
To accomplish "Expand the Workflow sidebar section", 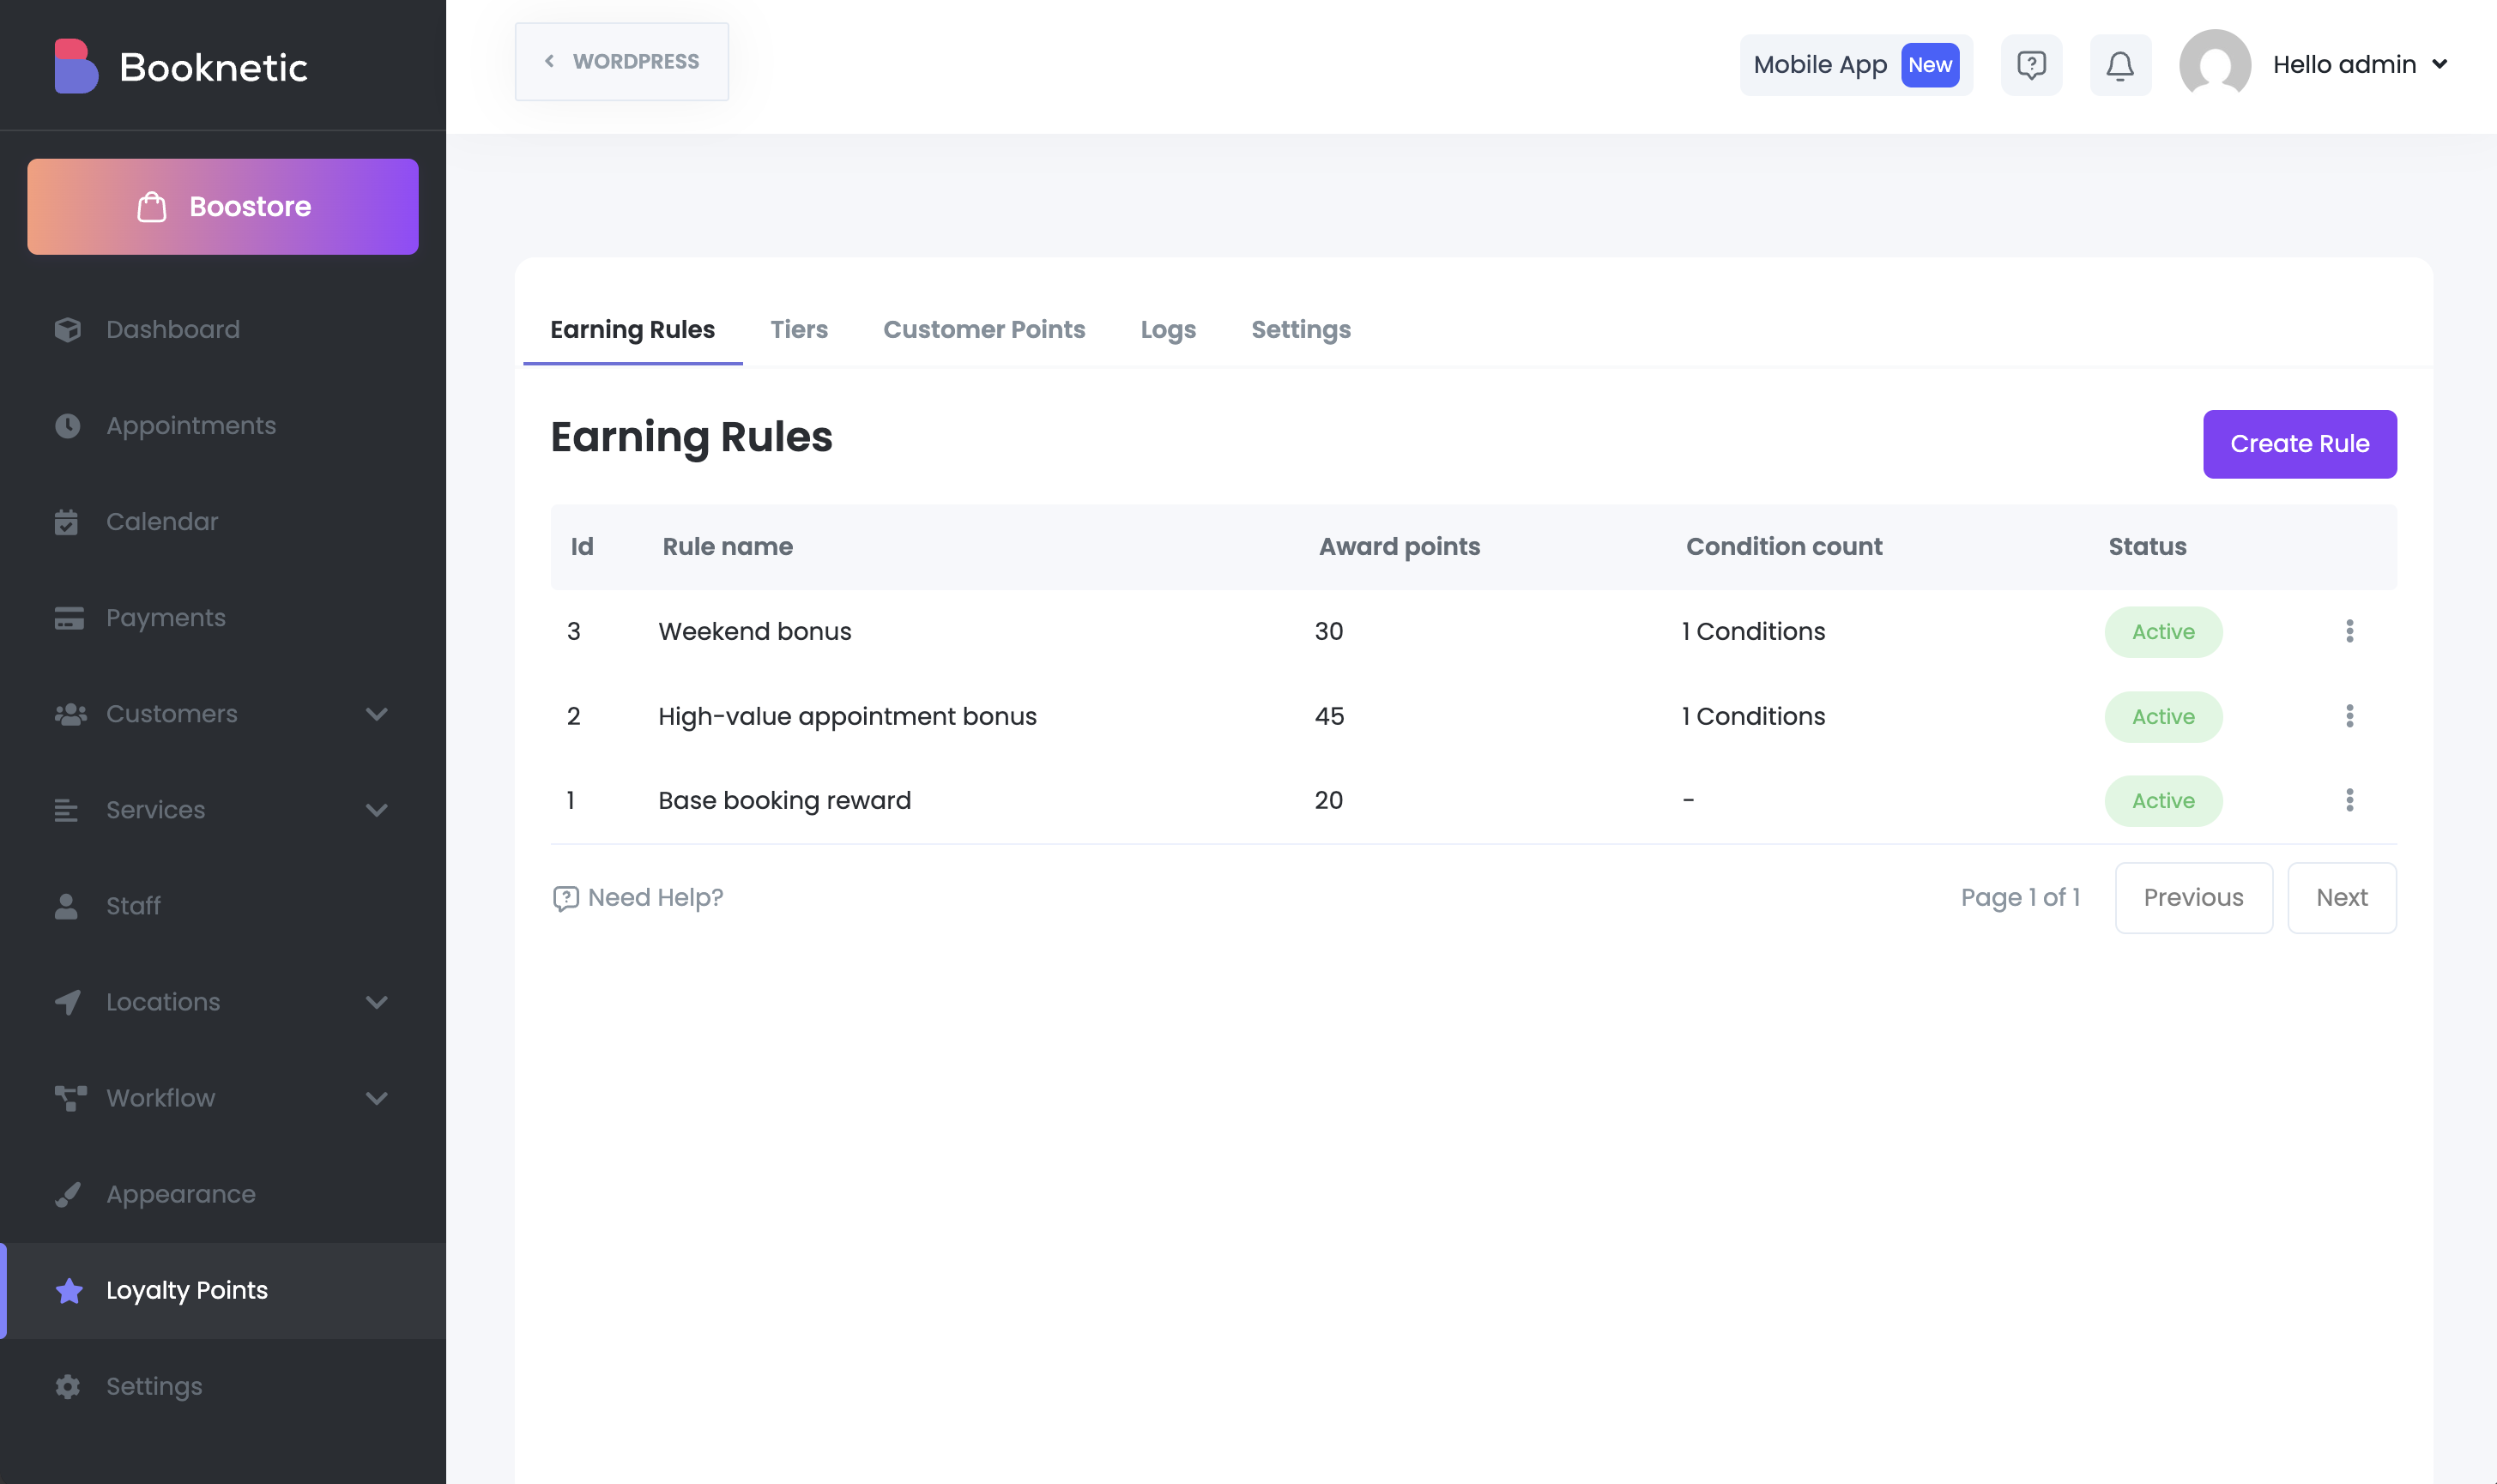I will coord(376,1098).
